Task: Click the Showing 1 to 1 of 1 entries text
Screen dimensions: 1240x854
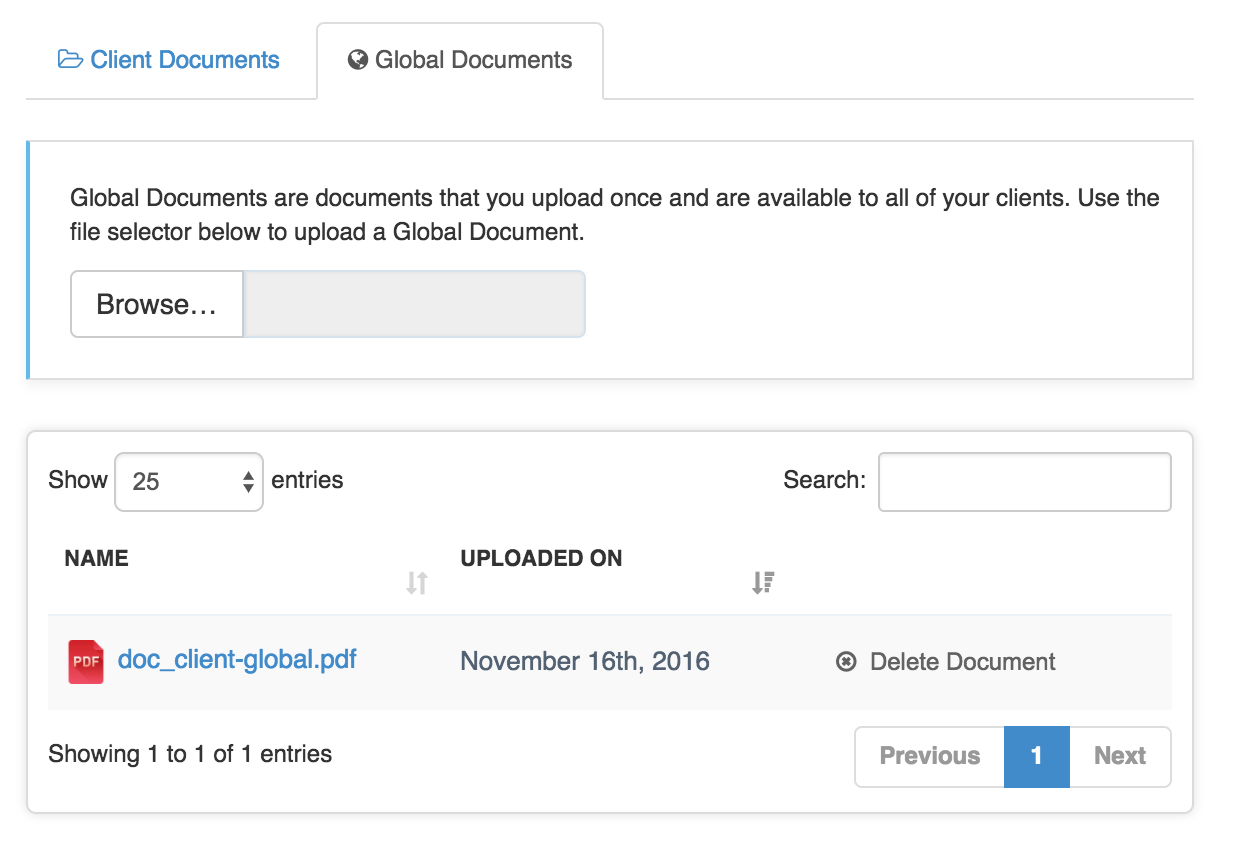Action: (190, 754)
